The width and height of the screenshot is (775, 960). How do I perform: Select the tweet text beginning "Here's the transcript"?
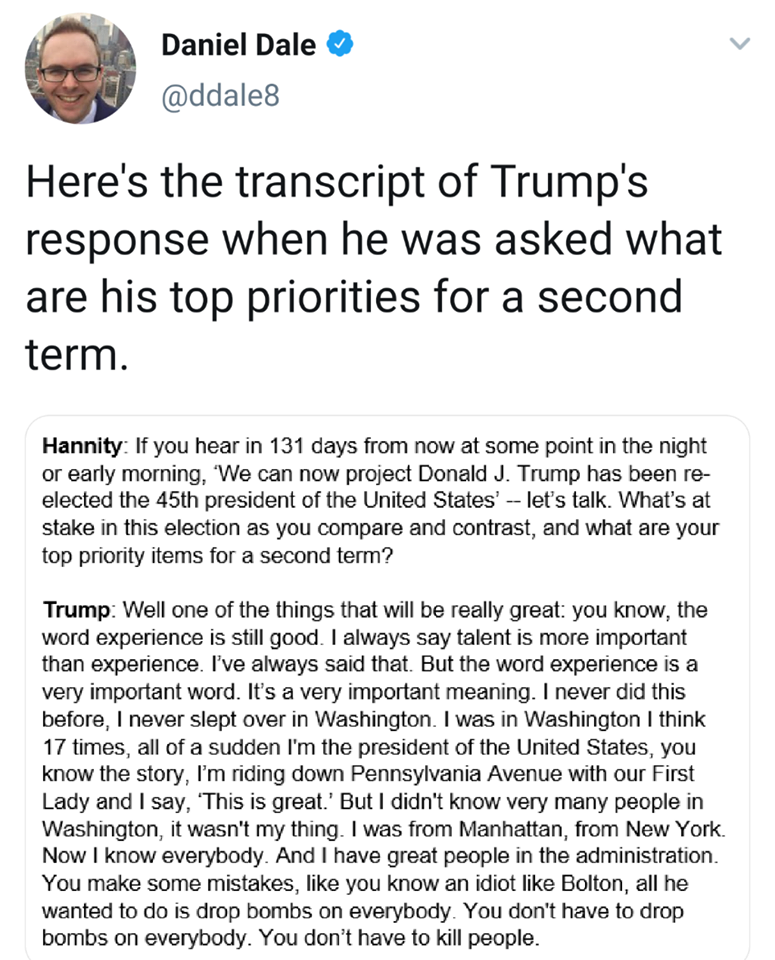[373, 268]
